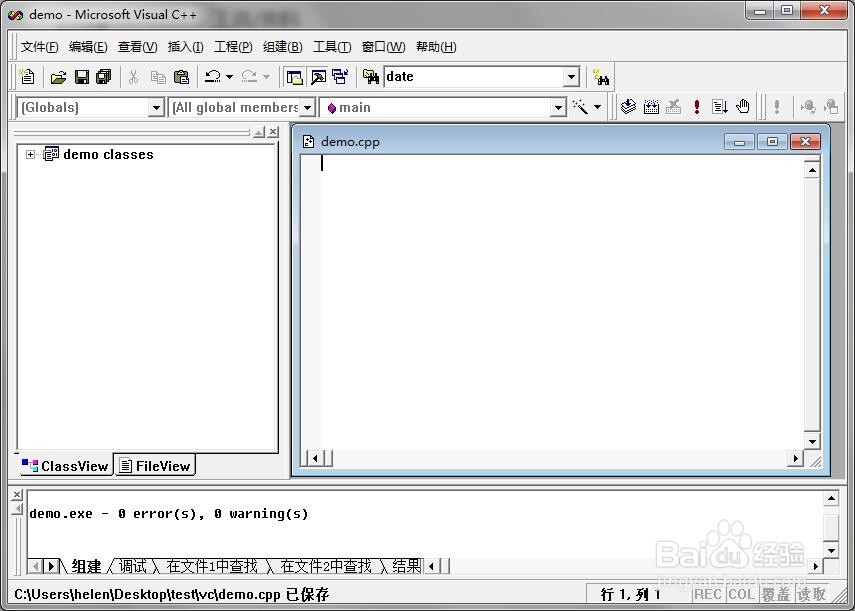This screenshot has height=611, width=855.
Task: Click the editor vertical scrollbar down arrow
Action: tap(812, 441)
